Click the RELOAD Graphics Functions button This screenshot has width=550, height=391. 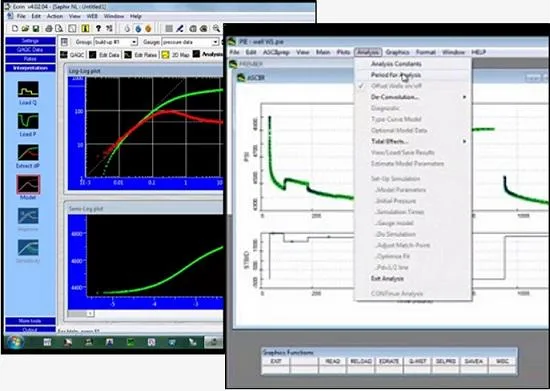click(x=361, y=361)
